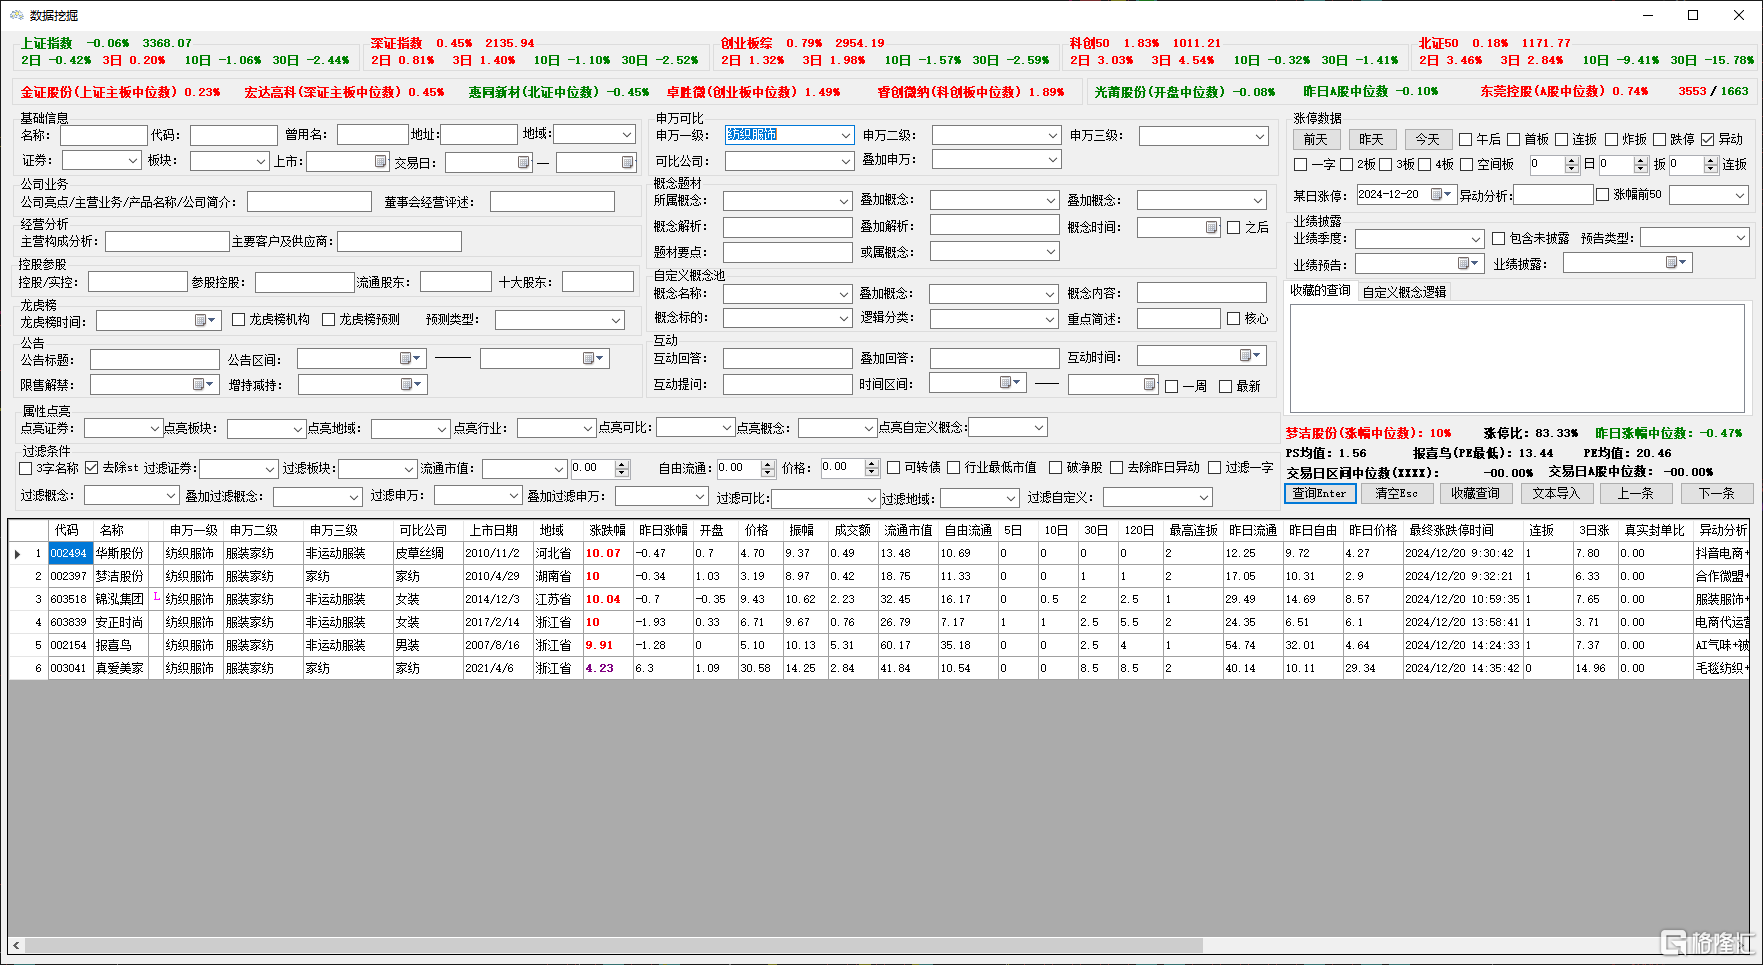Focus the 异动分析 input field
The width and height of the screenshot is (1763, 965).
pyautogui.click(x=1553, y=195)
